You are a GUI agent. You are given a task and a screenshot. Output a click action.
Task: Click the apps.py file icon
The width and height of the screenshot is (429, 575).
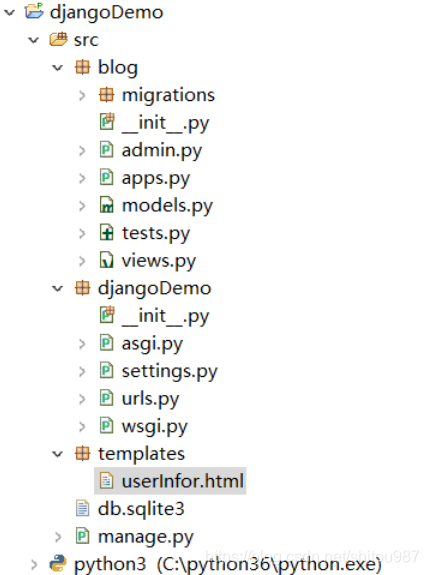[x=106, y=177]
